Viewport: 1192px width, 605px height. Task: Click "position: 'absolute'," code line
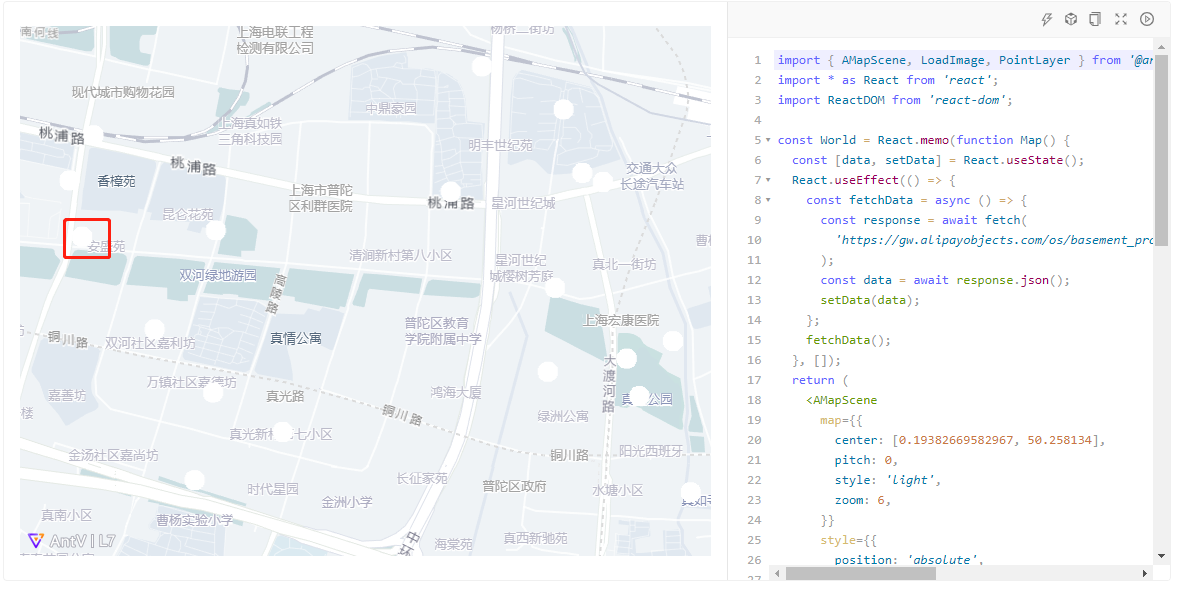[909, 560]
